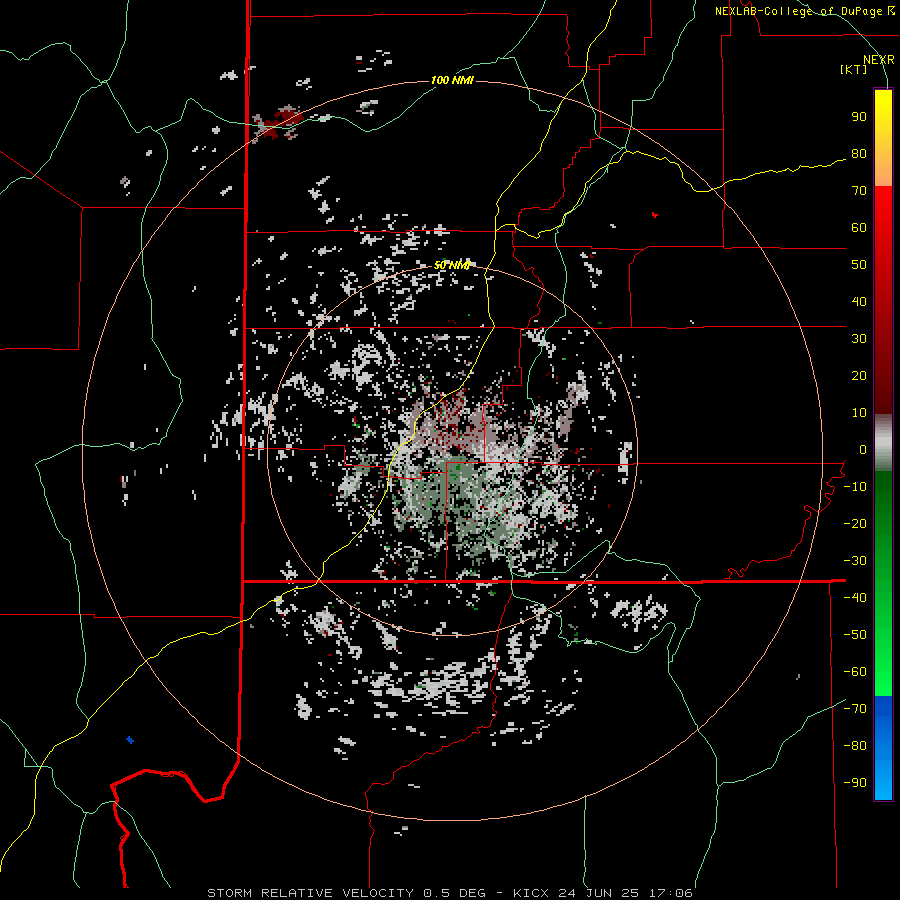Click the 0 value on the velocity scale
This screenshot has width=900, height=900.
[862, 450]
